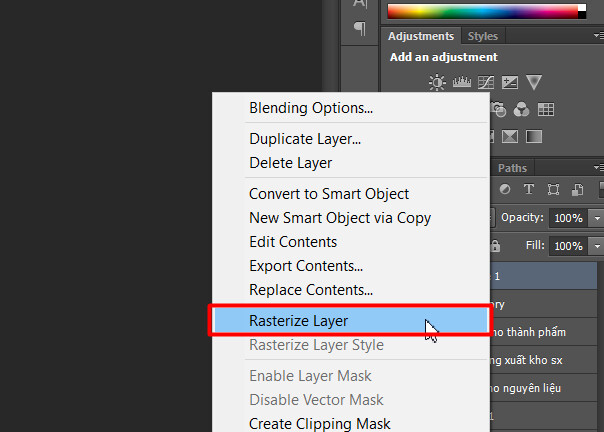The image size is (604, 432).
Task: Click Disable Vector Mask menu item
Action: 350,400
